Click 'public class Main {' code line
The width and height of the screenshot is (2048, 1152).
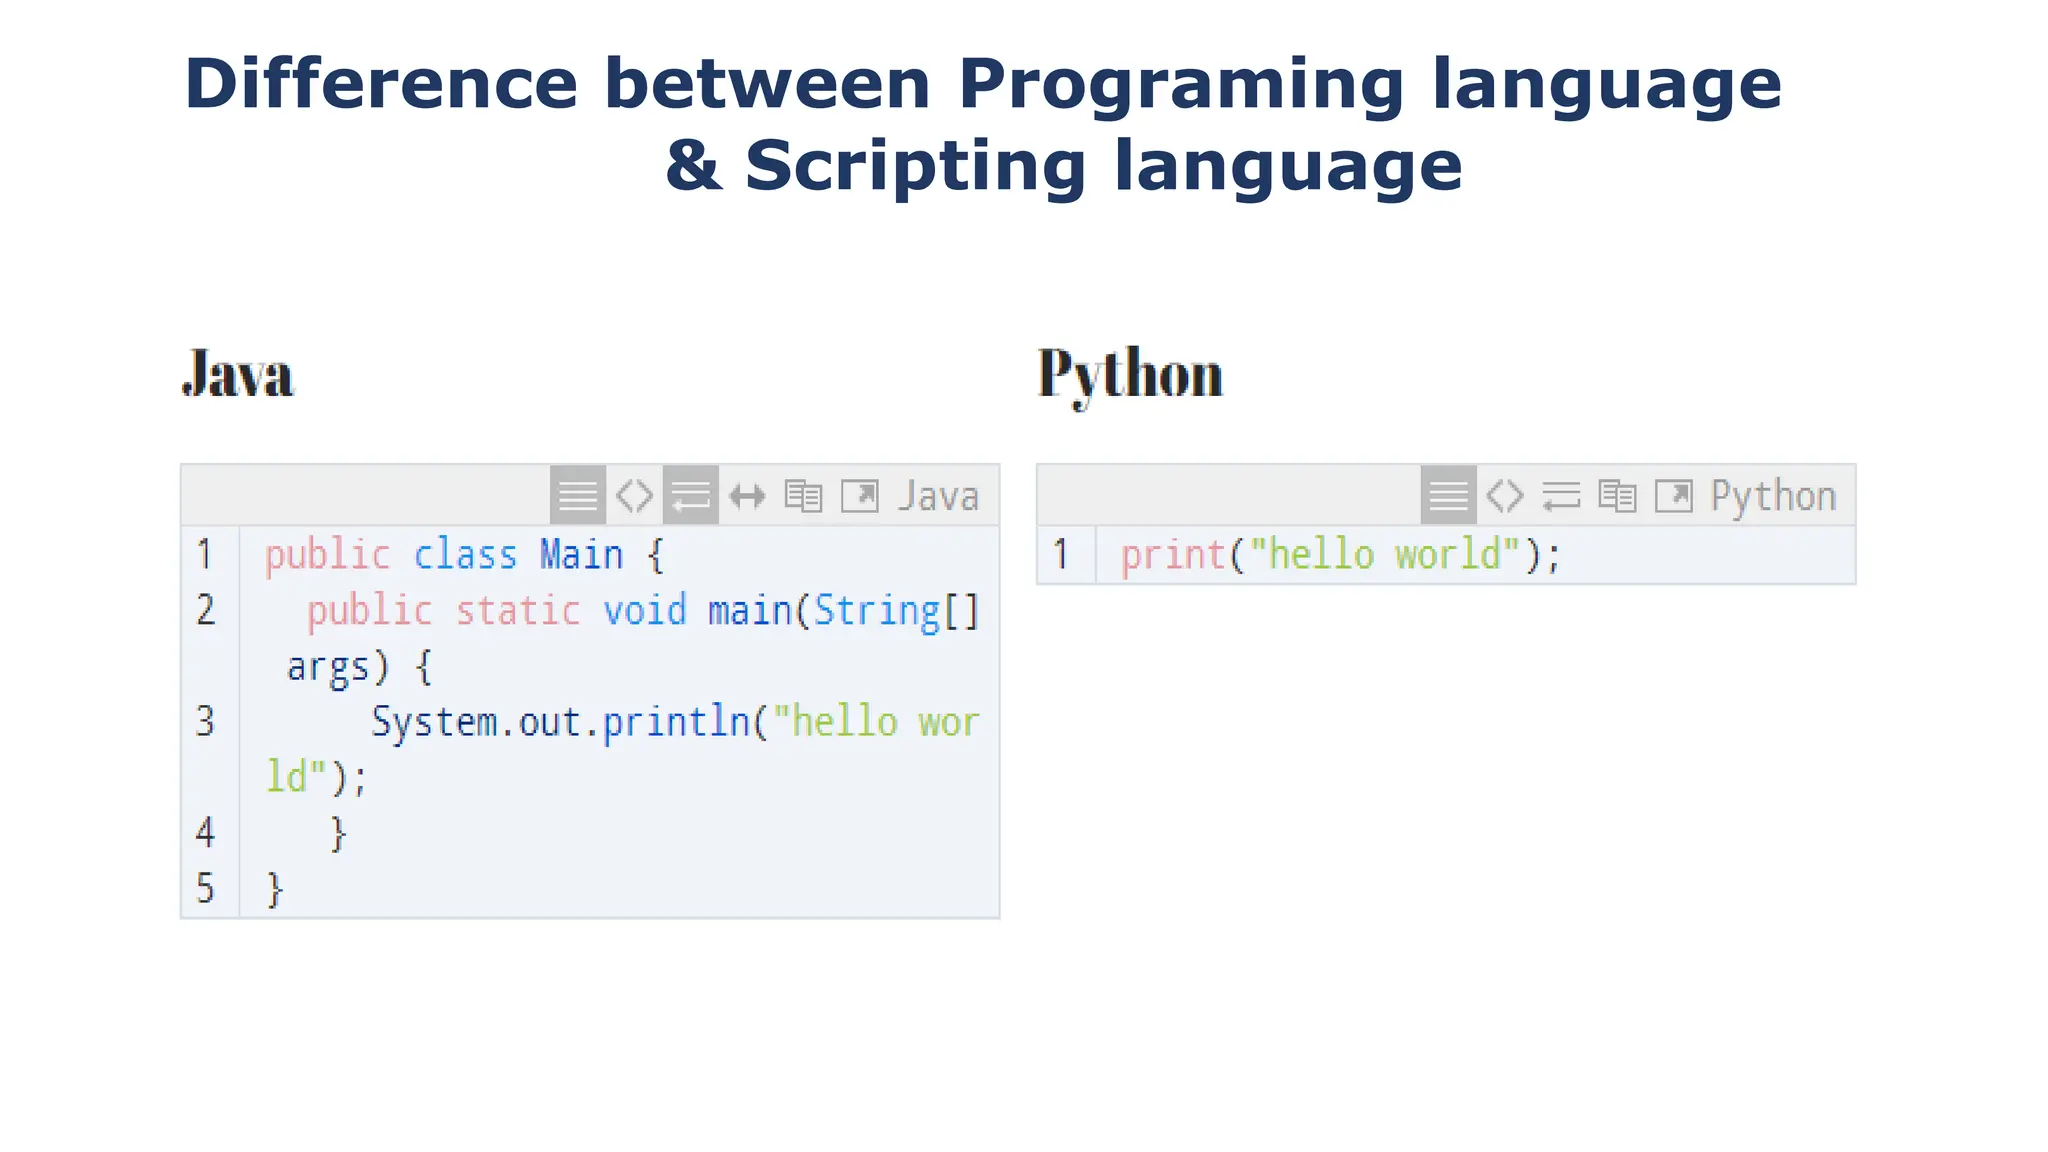pos(464,555)
